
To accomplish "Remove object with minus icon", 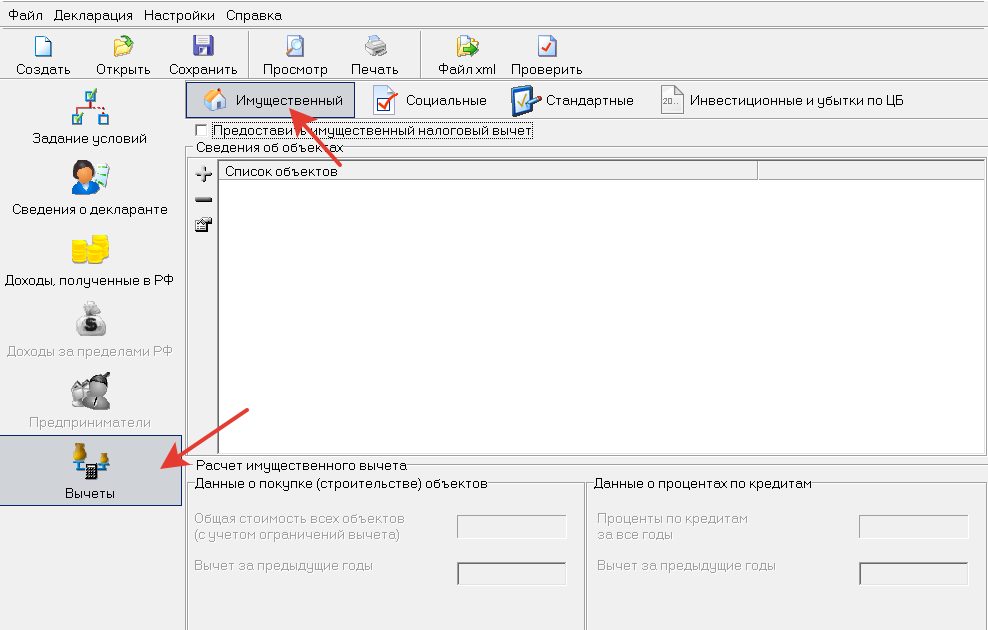I will click(203, 200).
